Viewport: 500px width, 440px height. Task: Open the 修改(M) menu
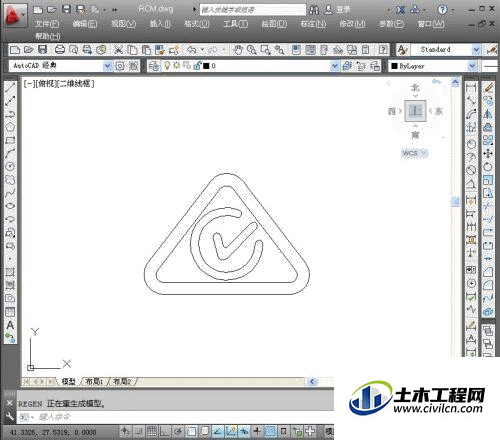coord(352,24)
